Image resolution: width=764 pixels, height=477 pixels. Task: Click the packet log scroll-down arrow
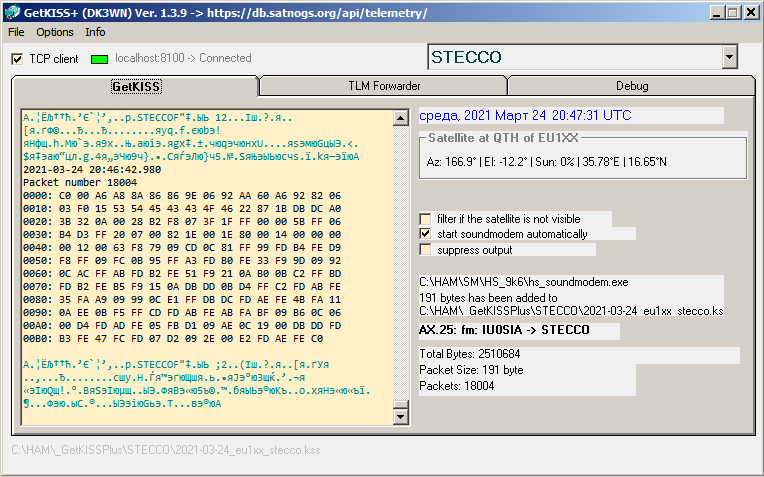point(401,417)
